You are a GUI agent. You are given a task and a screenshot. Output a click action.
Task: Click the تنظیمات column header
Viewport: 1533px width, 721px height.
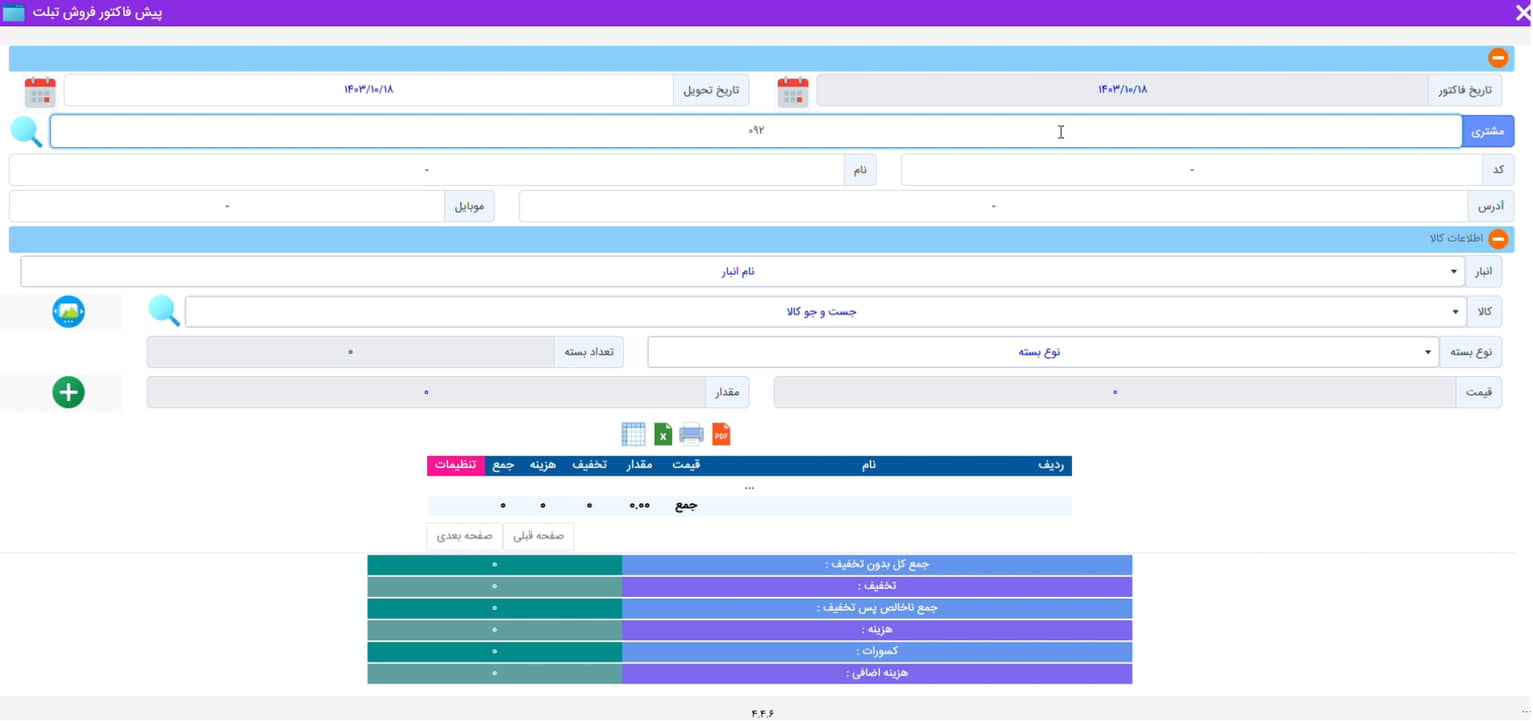click(x=456, y=465)
